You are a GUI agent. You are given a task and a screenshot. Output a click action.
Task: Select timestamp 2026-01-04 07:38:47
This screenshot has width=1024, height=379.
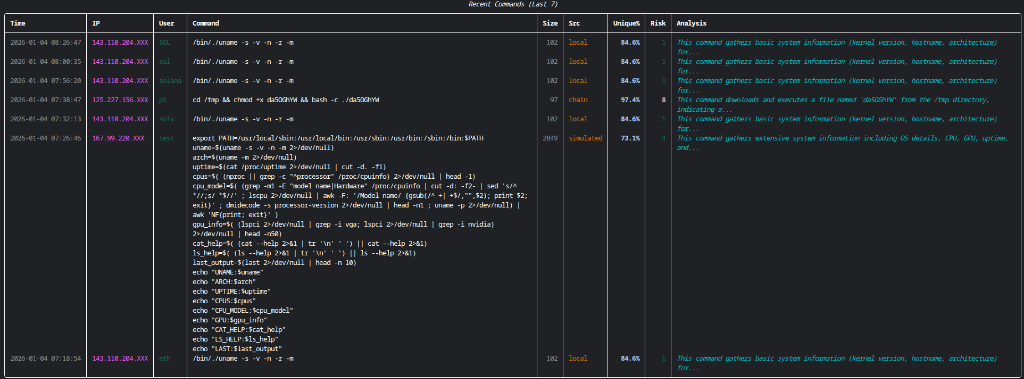tap(46, 100)
